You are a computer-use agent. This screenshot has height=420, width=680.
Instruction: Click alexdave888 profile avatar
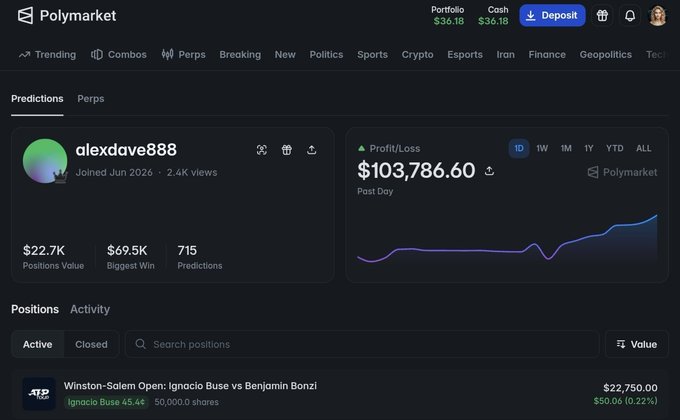point(45,161)
